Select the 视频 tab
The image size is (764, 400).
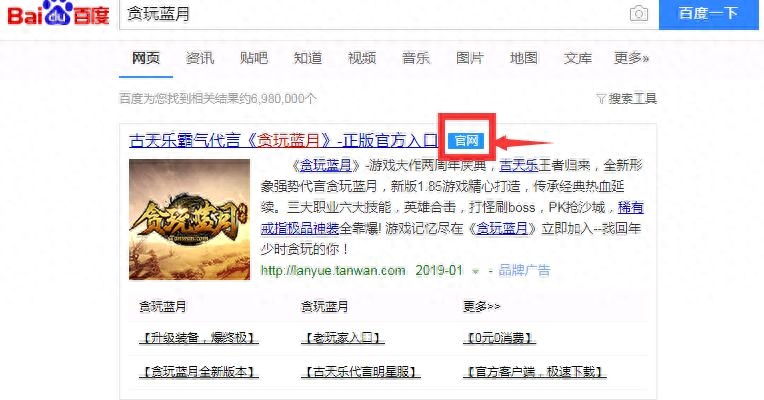362,58
